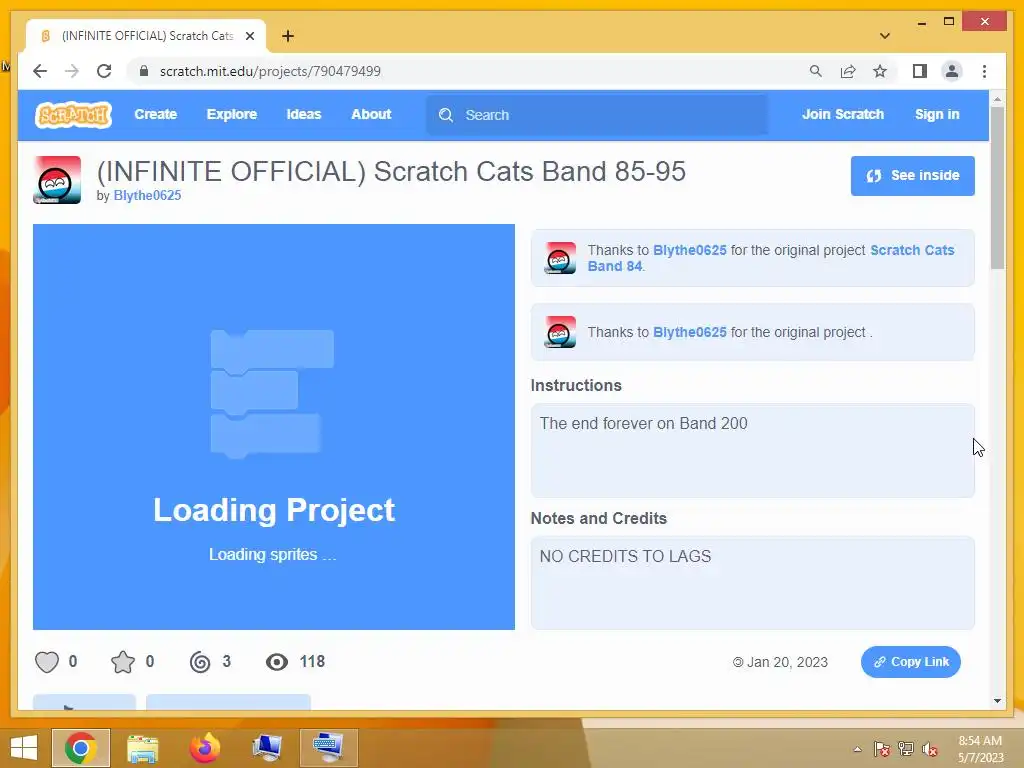Open the About menu item
Viewport: 1024px width, 768px height.
[371, 114]
